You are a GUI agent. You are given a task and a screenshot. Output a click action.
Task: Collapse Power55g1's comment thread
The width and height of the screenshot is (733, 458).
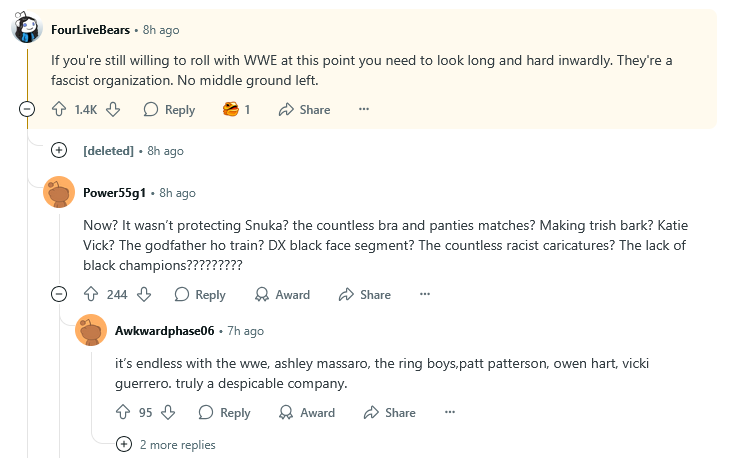(59, 294)
